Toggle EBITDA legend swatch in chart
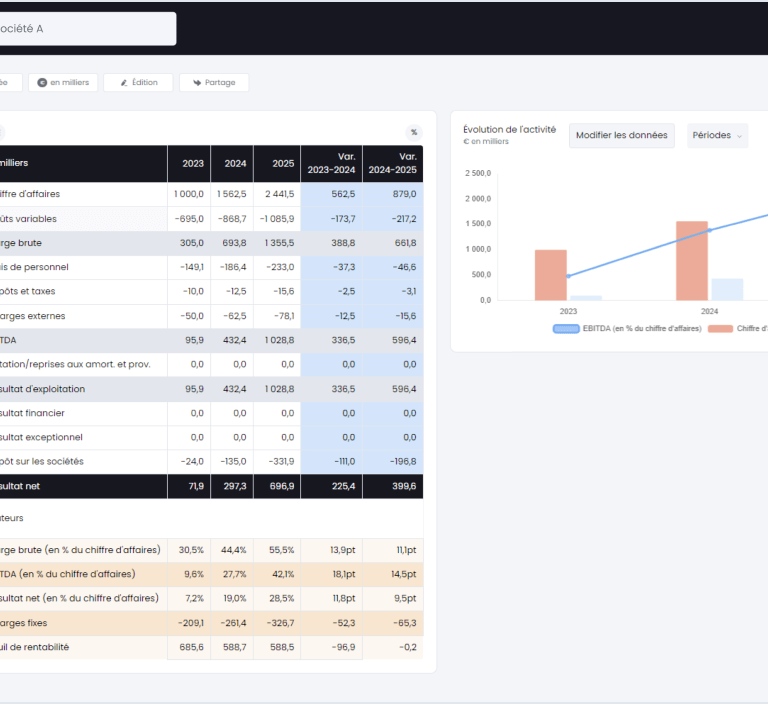This screenshot has width=768, height=704. 566,329
